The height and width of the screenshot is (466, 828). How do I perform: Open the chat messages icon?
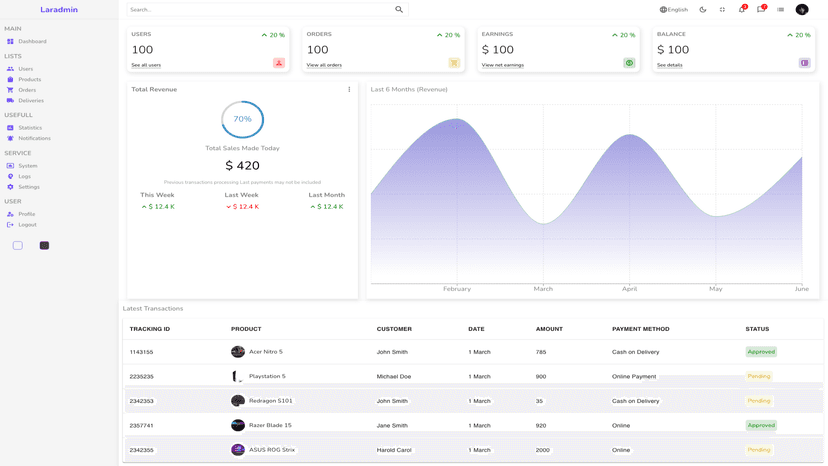[x=761, y=10]
